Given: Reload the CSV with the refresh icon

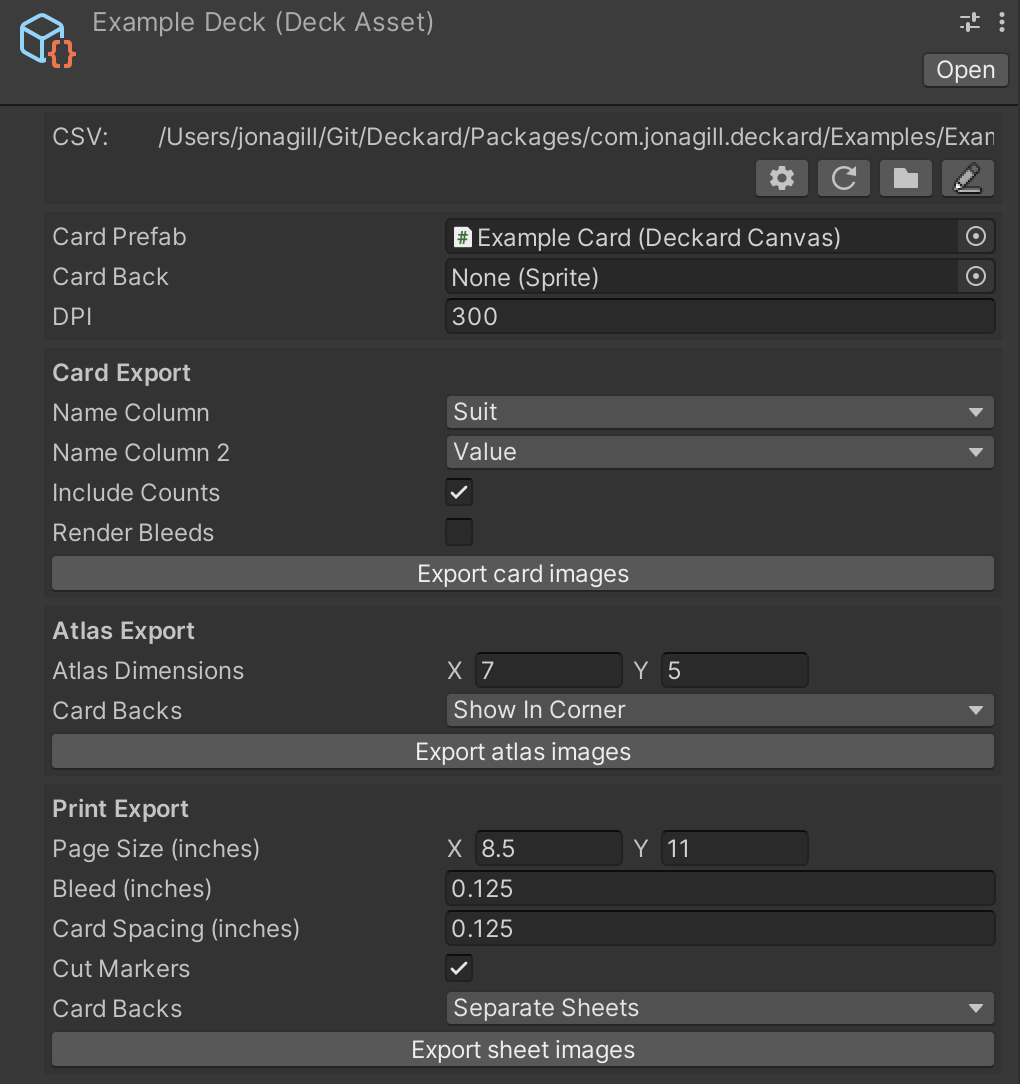Looking at the screenshot, I should 843,178.
